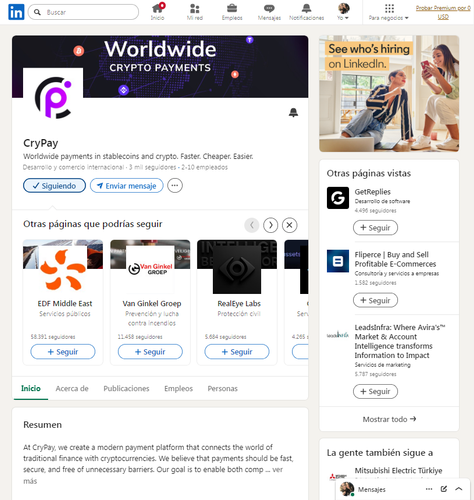474x500 pixels.
Task: Click Fliperce Buy and Sell page name
Action: (x=395, y=259)
